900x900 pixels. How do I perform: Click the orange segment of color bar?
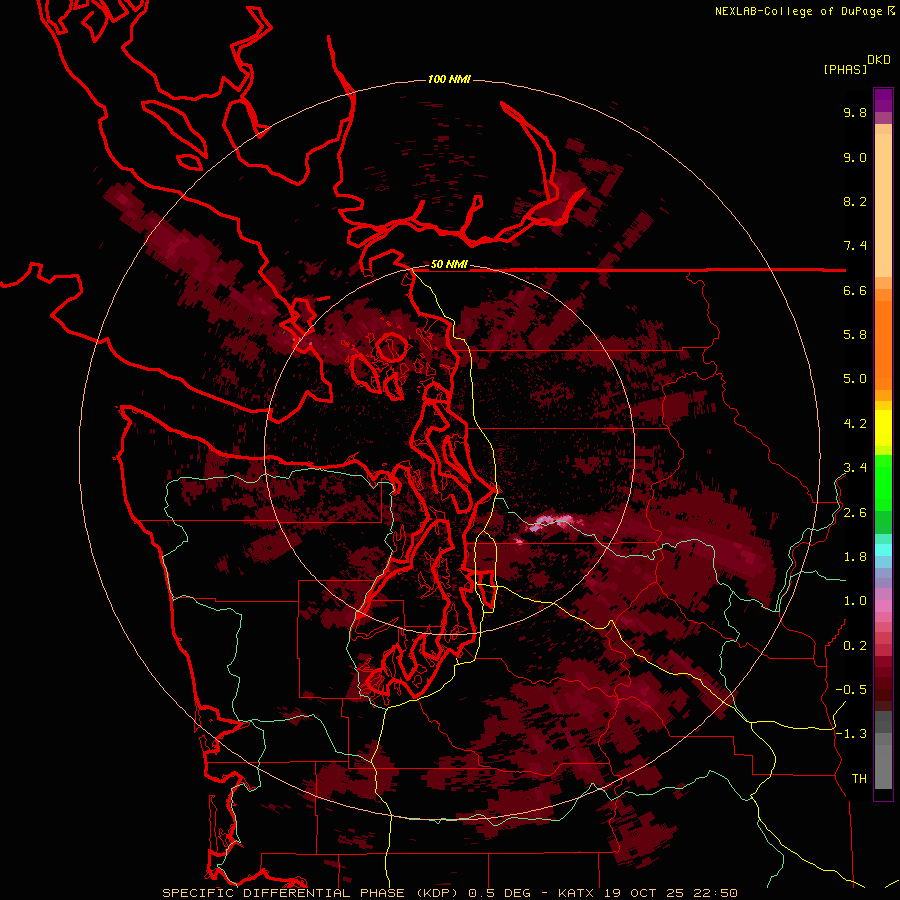click(883, 344)
